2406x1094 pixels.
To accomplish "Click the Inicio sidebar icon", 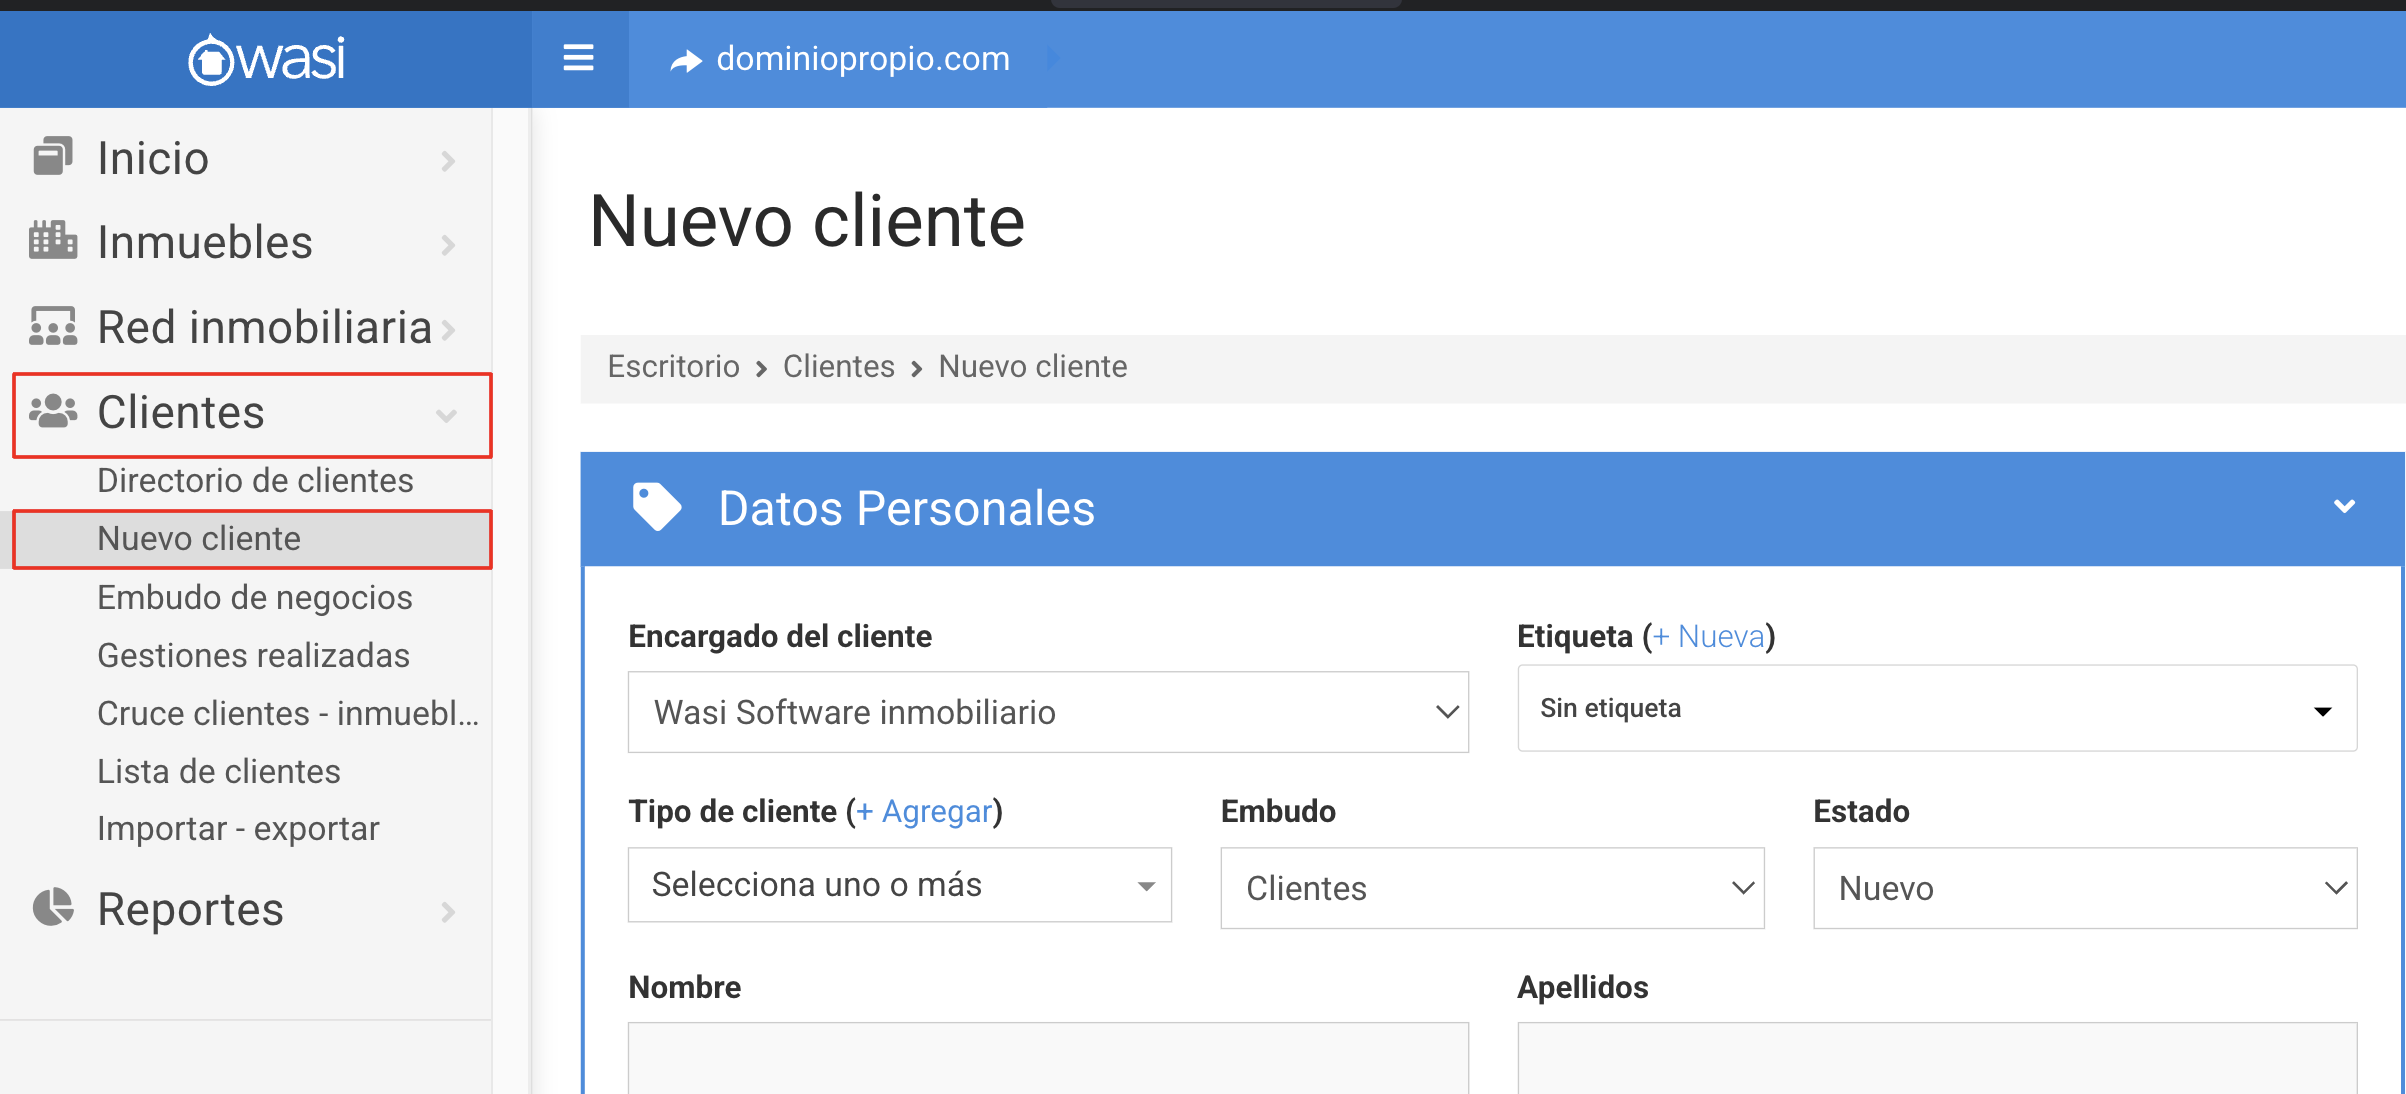I will (52, 157).
